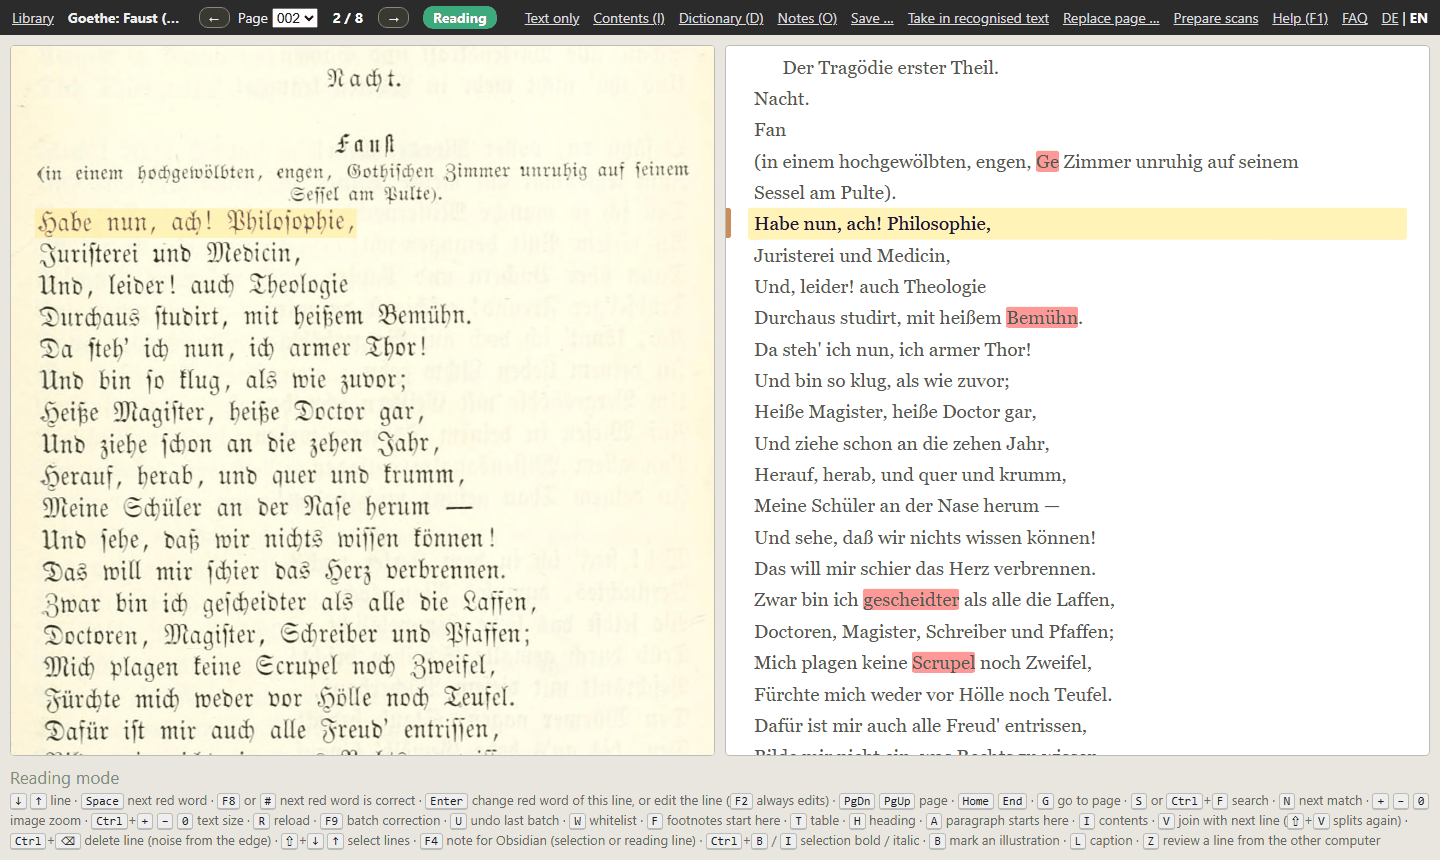Open the Save ... menu
Viewport: 1440px width, 860px height.
point(872,18)
